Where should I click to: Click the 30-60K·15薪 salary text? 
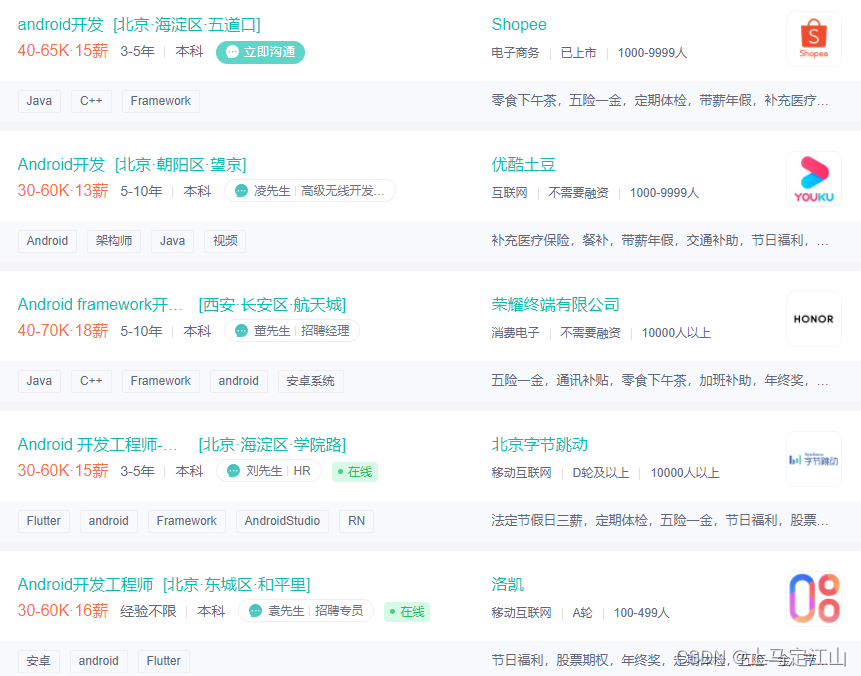pyautogui.click(x=63, y=471)
